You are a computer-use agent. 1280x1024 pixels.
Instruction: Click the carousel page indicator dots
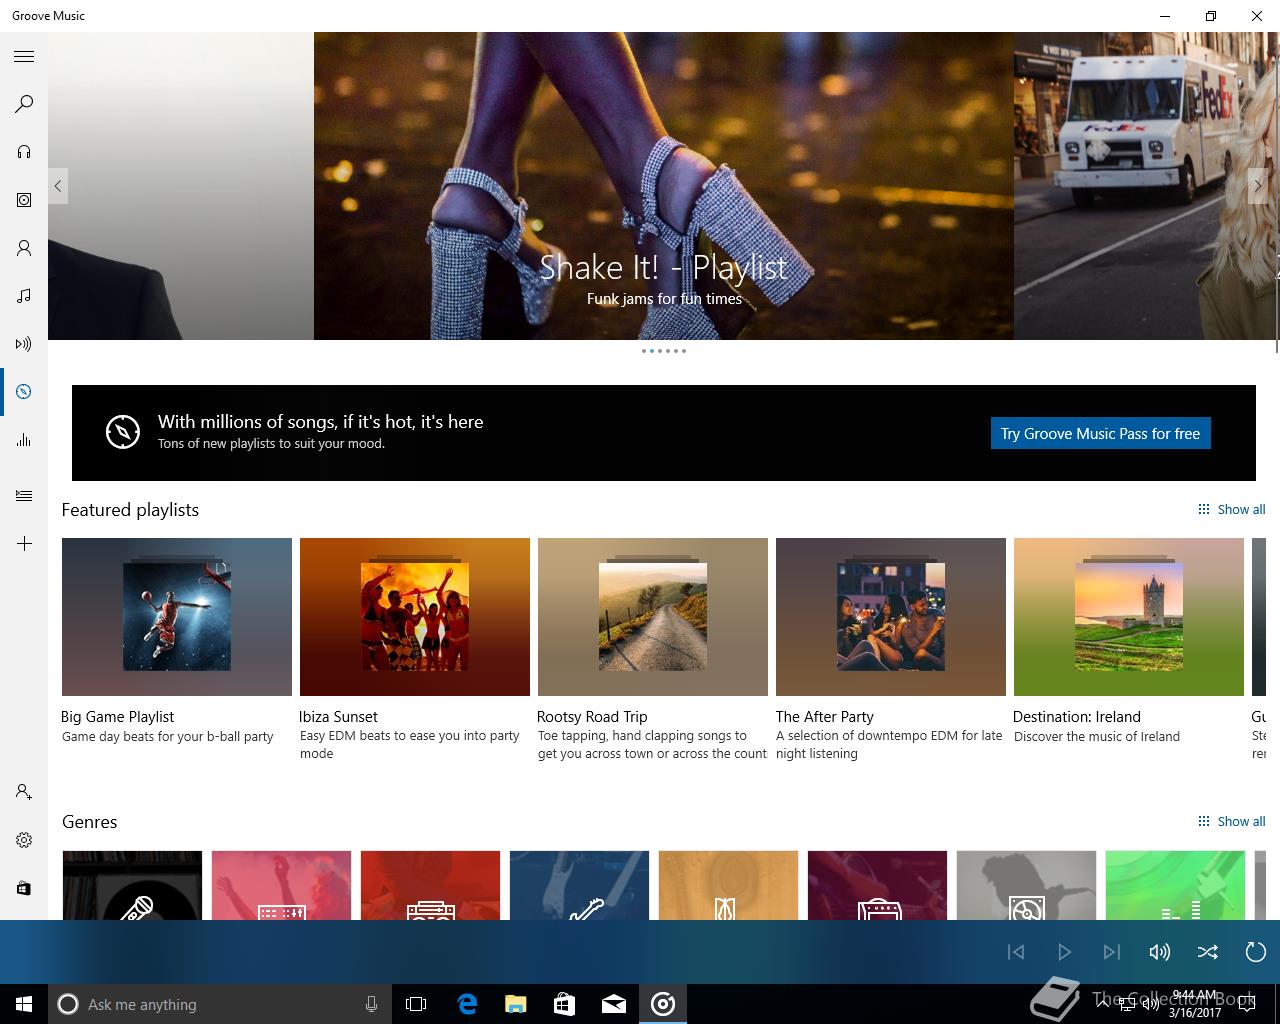click(x=664, y=351)
